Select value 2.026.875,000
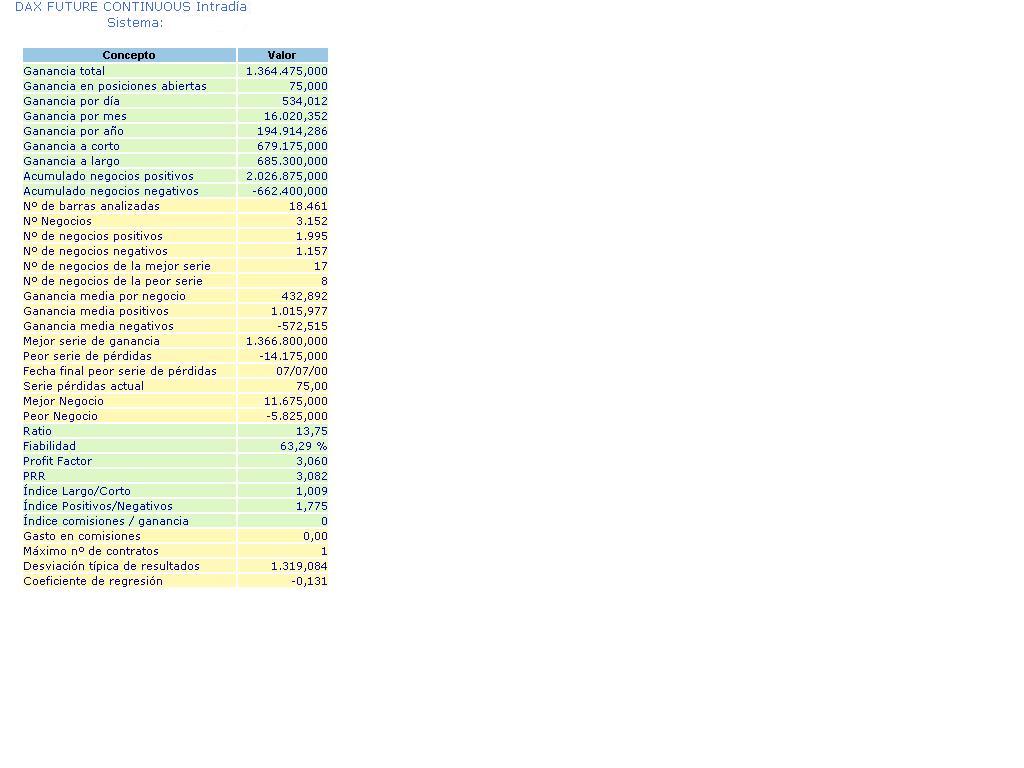This screenshot has height=768, width=1024. [287, 176]
